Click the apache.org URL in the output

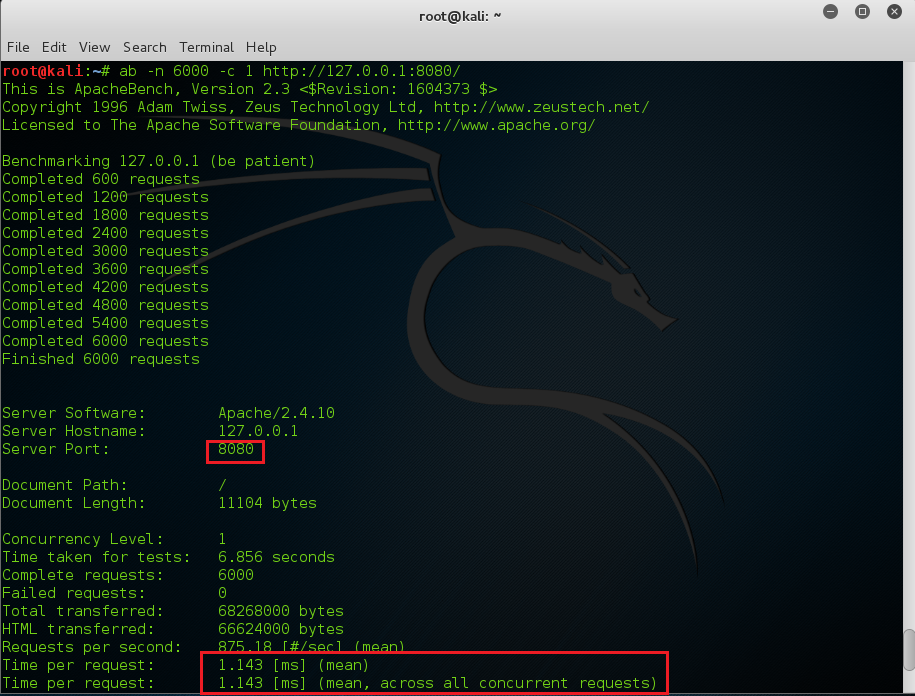[x=496, y=125]
